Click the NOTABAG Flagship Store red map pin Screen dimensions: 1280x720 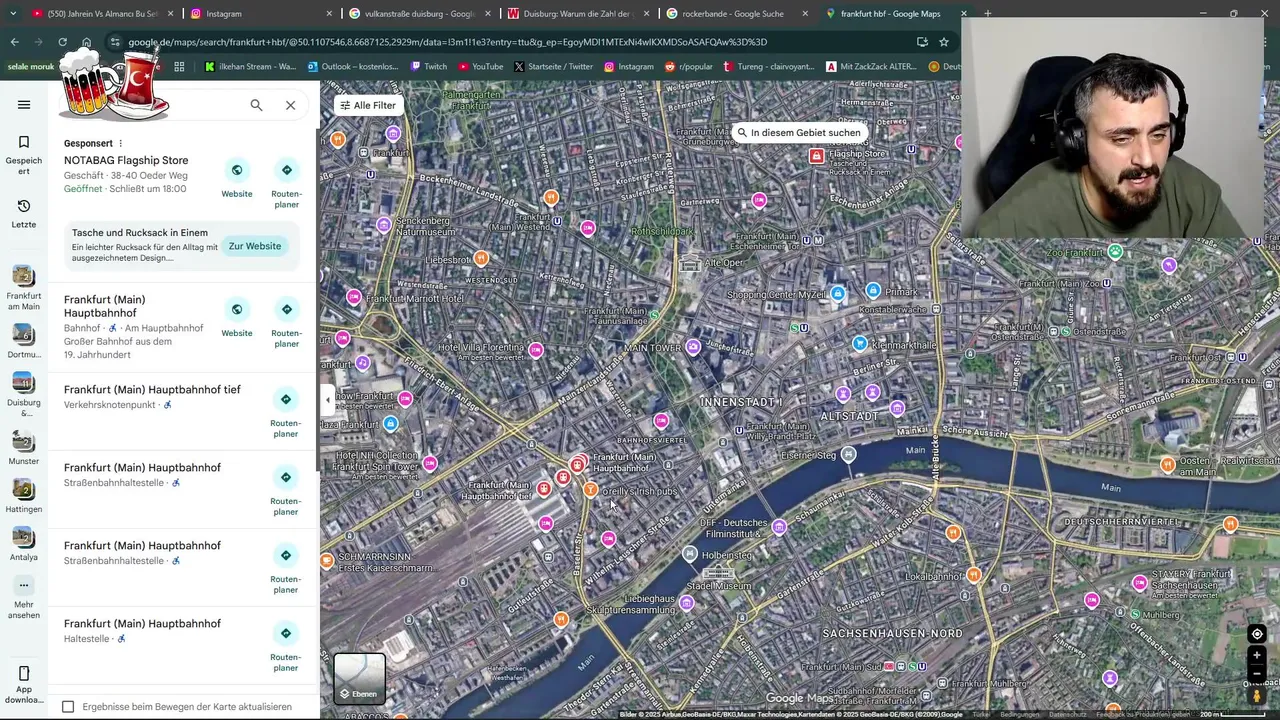click(817, 156)
